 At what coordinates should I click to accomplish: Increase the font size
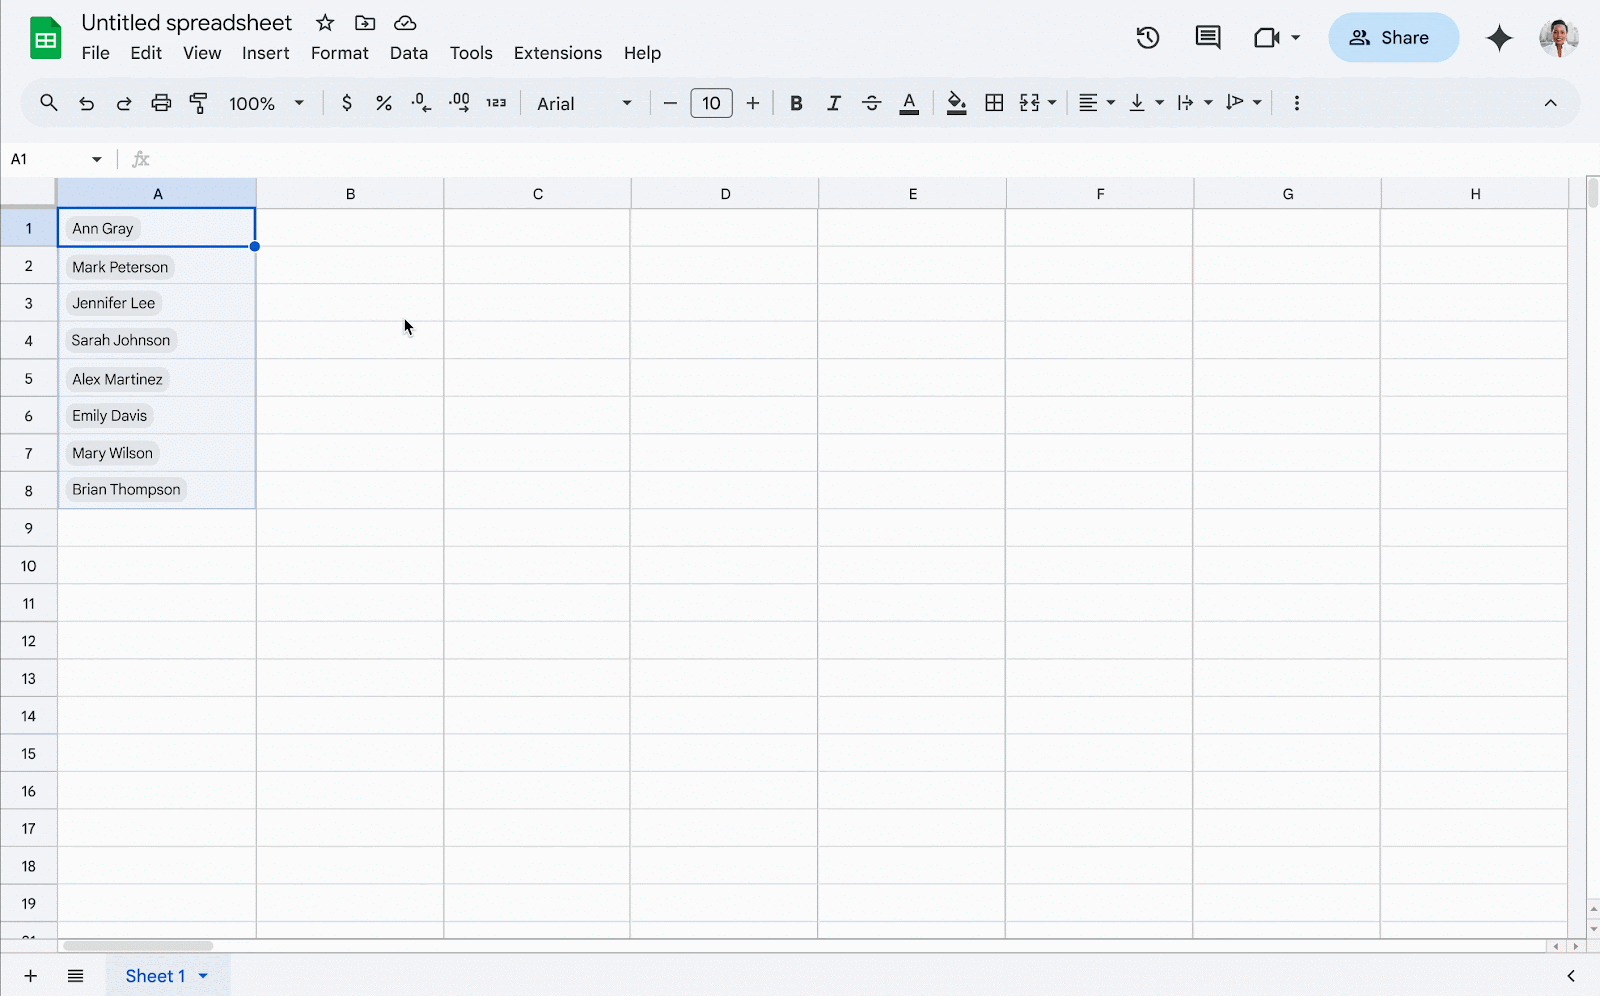[x=753, y=103]
